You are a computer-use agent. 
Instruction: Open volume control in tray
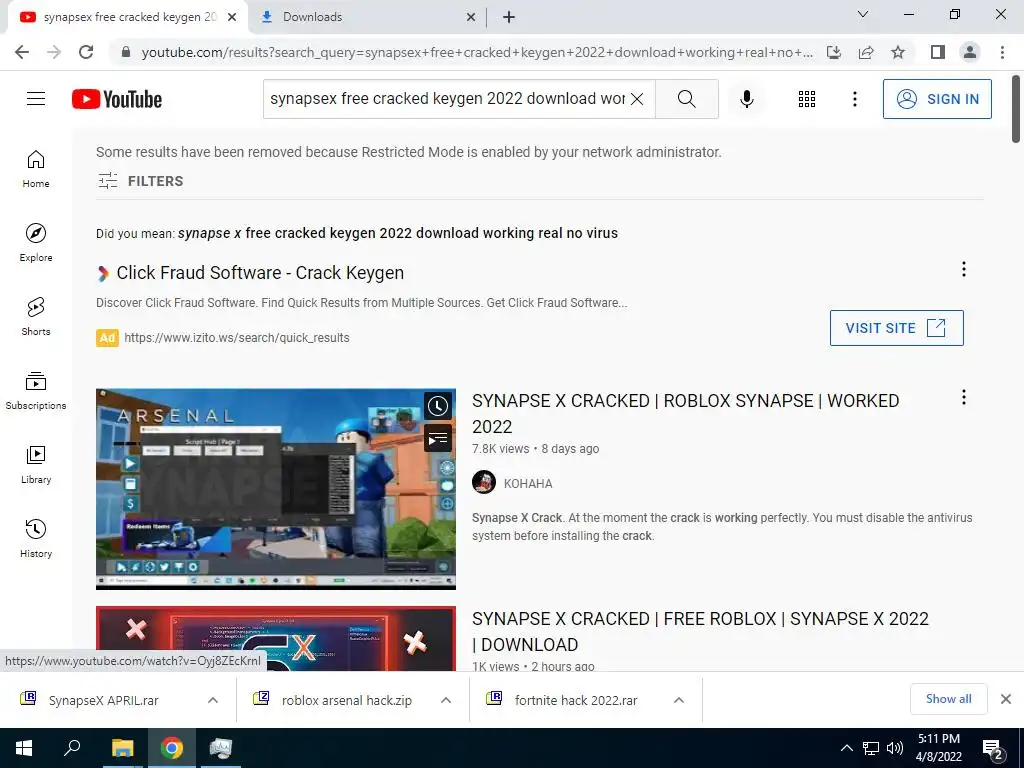894,748
